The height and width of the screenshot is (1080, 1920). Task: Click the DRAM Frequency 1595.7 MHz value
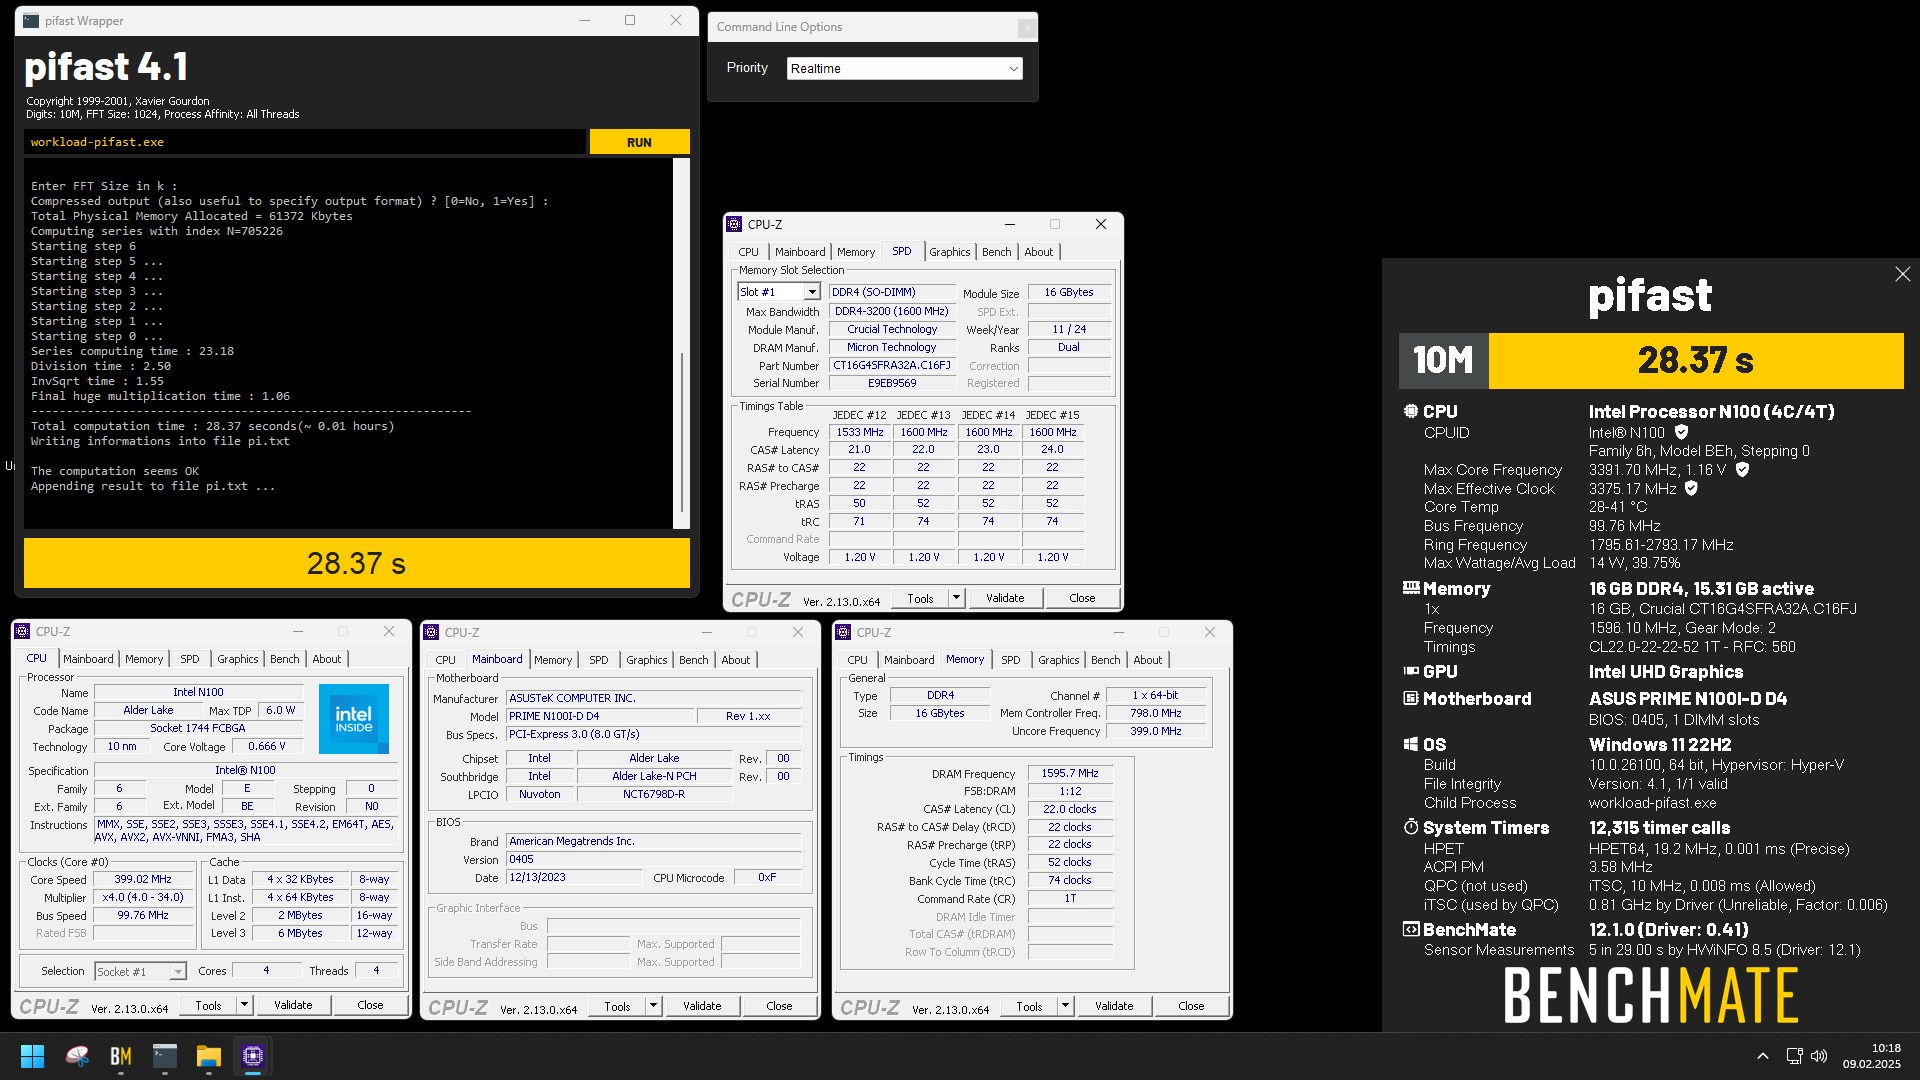[1070, 773]
